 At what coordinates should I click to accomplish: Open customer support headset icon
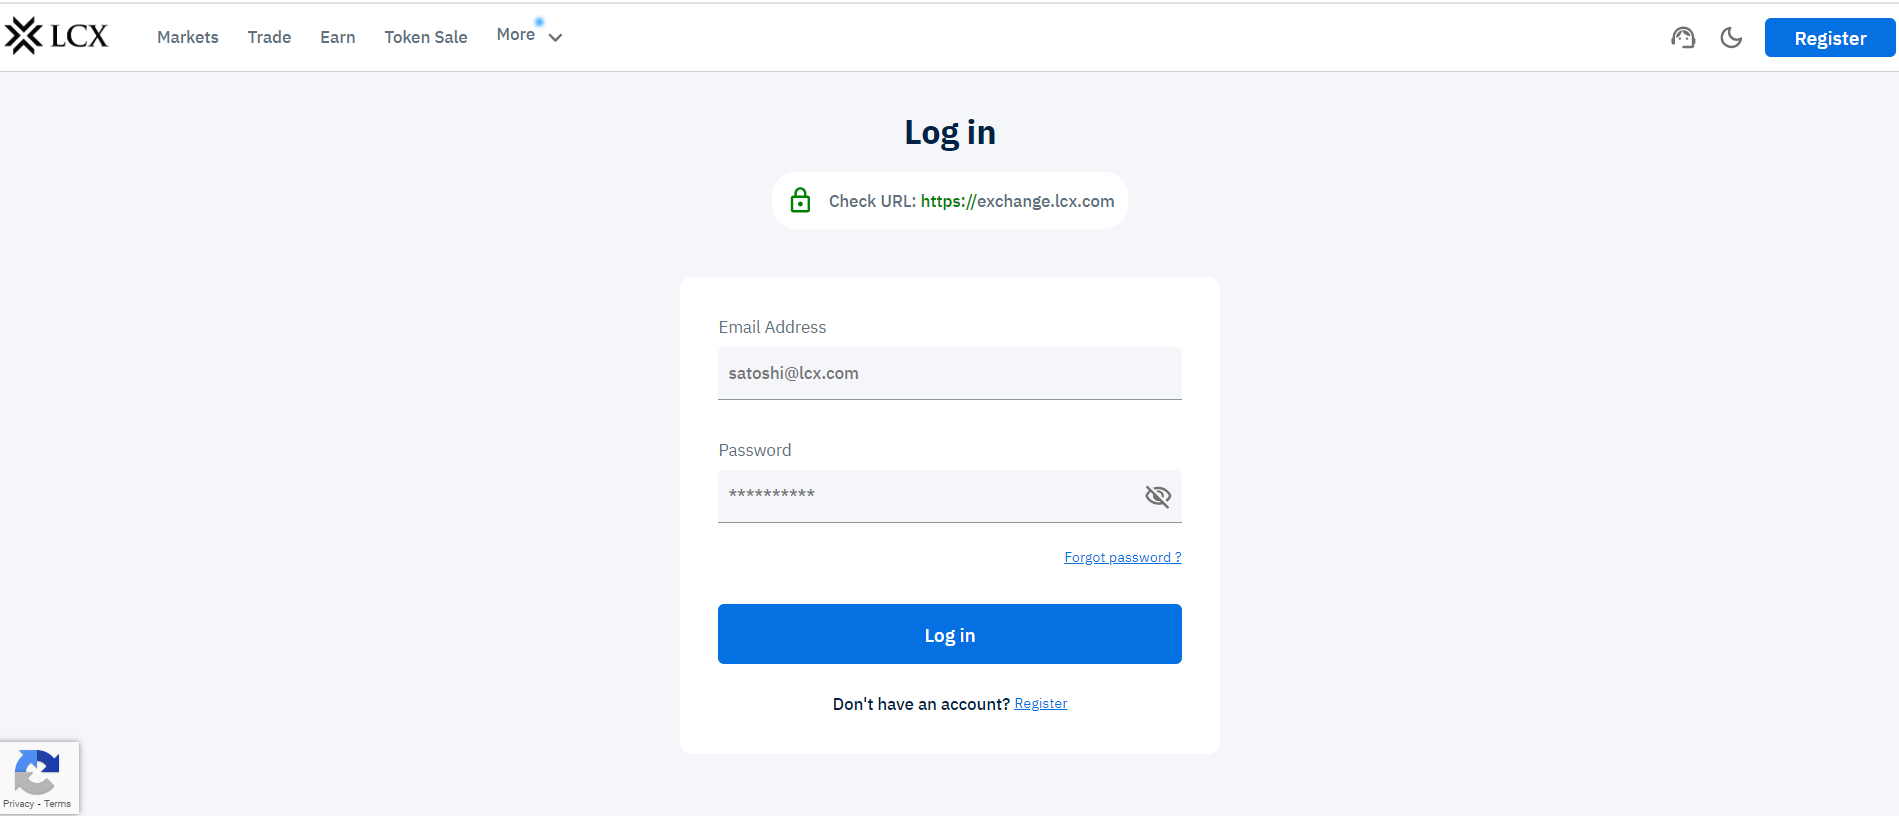[x=1683, y=38]
